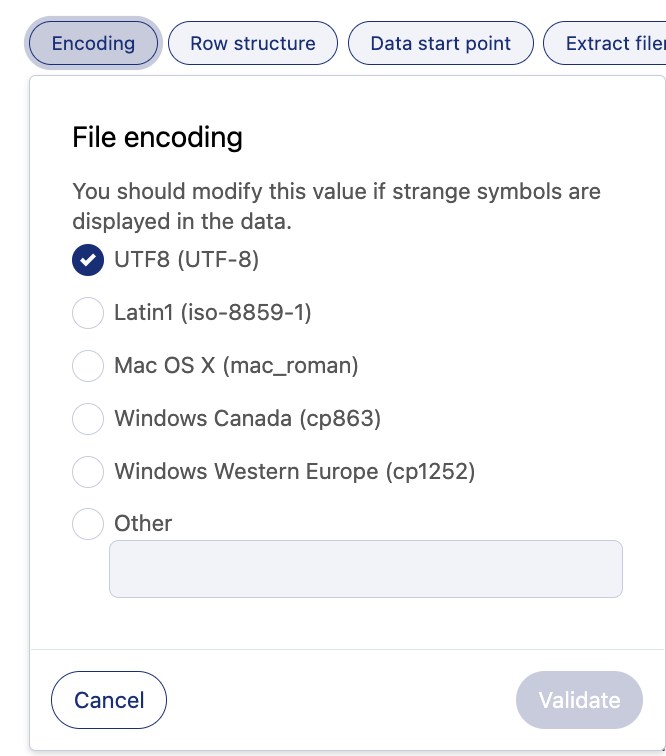The width and height of the screenshot is (666, 756).
Task: Click the Mac OS X (mac_roman) label
Action: tap(236, 366)
